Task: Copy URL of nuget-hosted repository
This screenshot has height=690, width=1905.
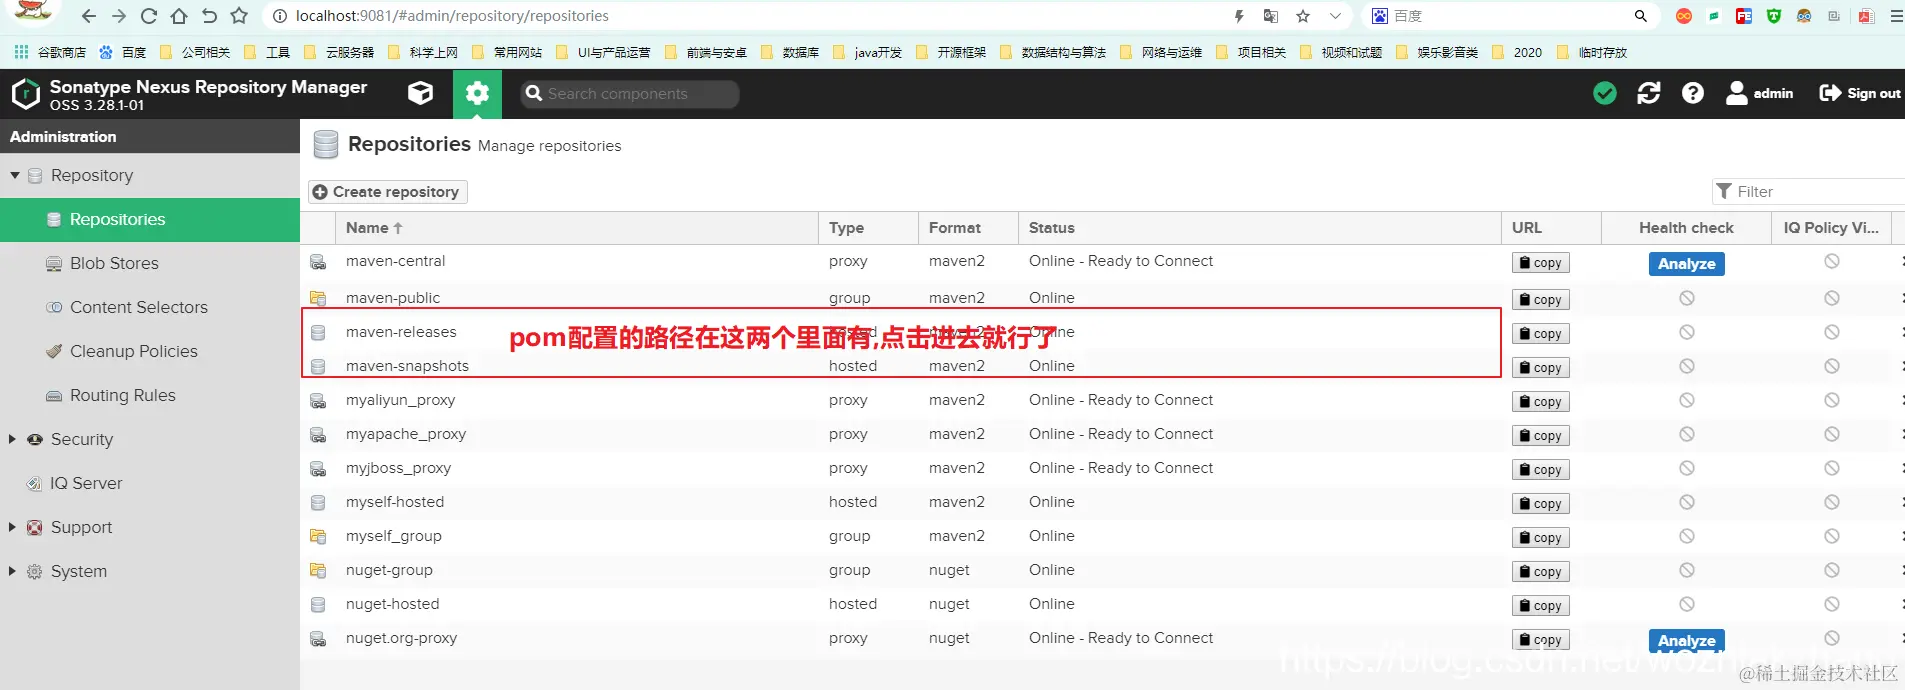Action: coord(1540,606)
